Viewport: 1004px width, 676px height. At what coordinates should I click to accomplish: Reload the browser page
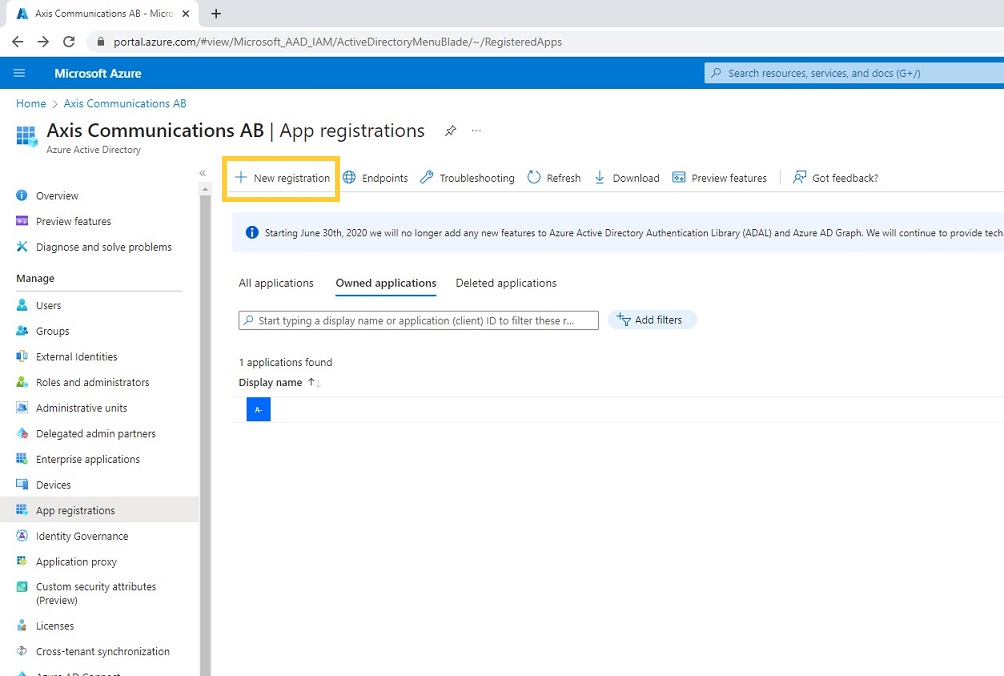69,42
